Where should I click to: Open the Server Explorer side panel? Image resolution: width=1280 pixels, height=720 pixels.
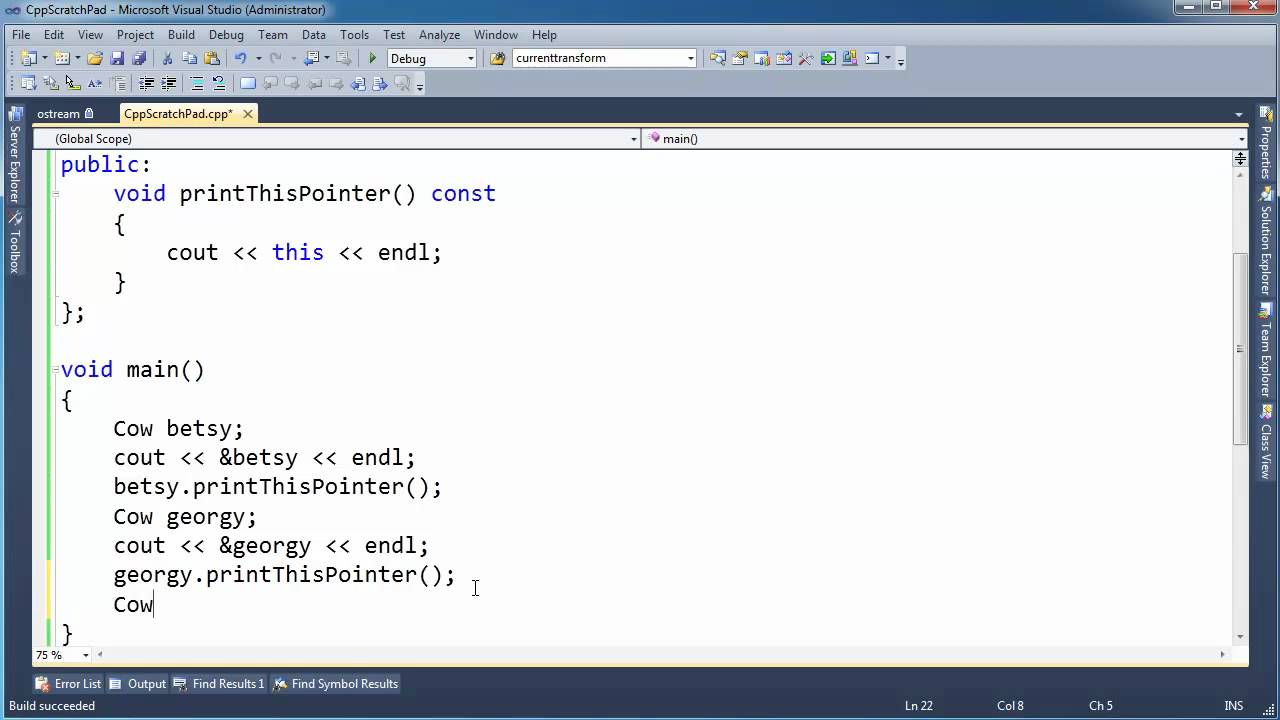(x=15, y=156)
